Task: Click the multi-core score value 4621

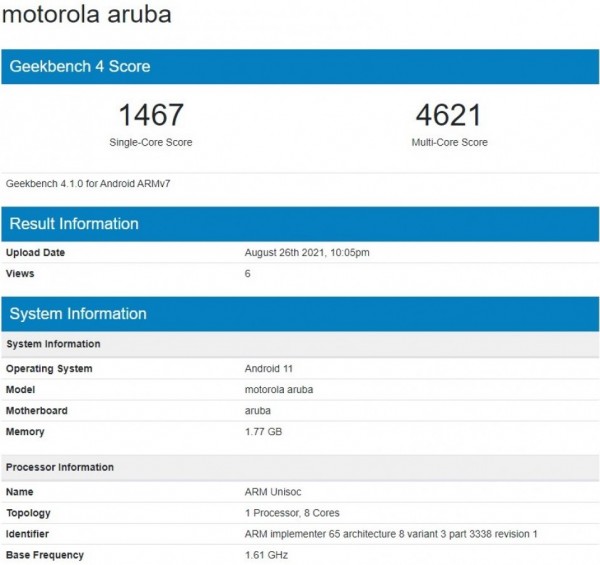Action: pos(448,115)
